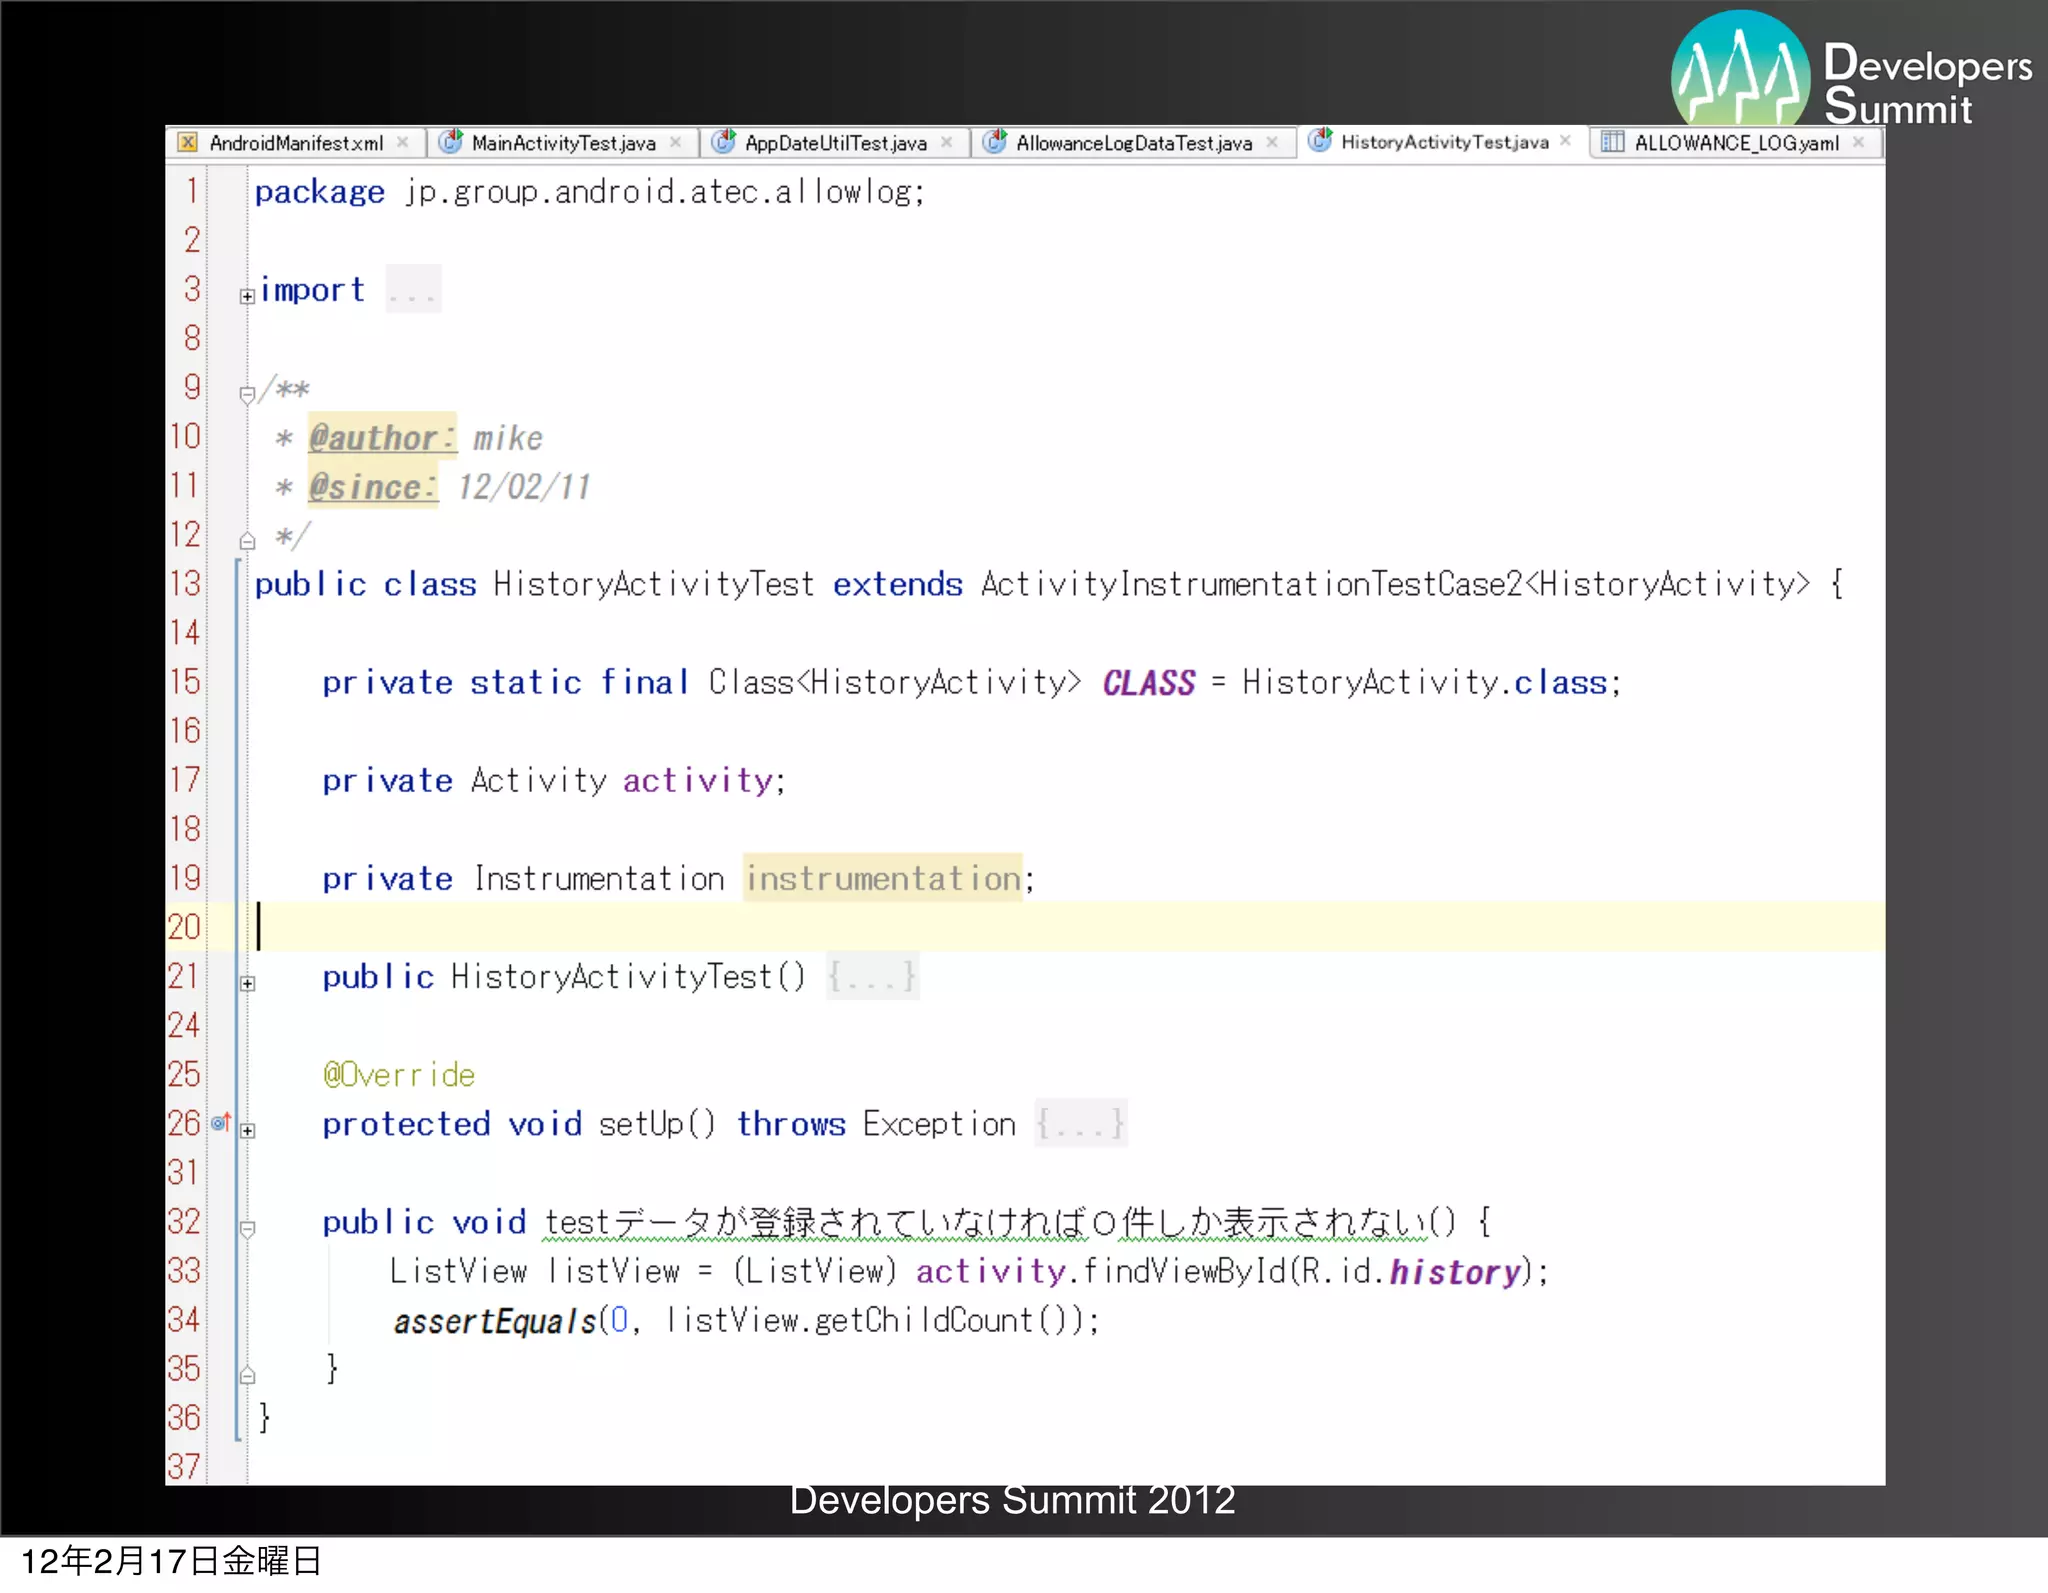Viewport: 2048px width, 1593px height.
Task: Expand the HistoryActivityTest constructor body
Action: tap(247, 983)
